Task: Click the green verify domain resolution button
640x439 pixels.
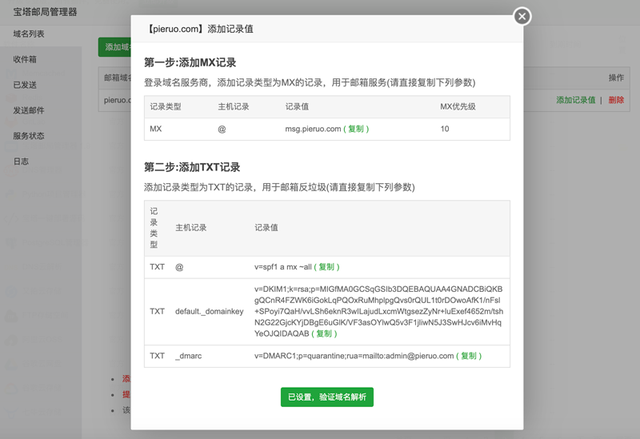Action: [x=327, y=397]
